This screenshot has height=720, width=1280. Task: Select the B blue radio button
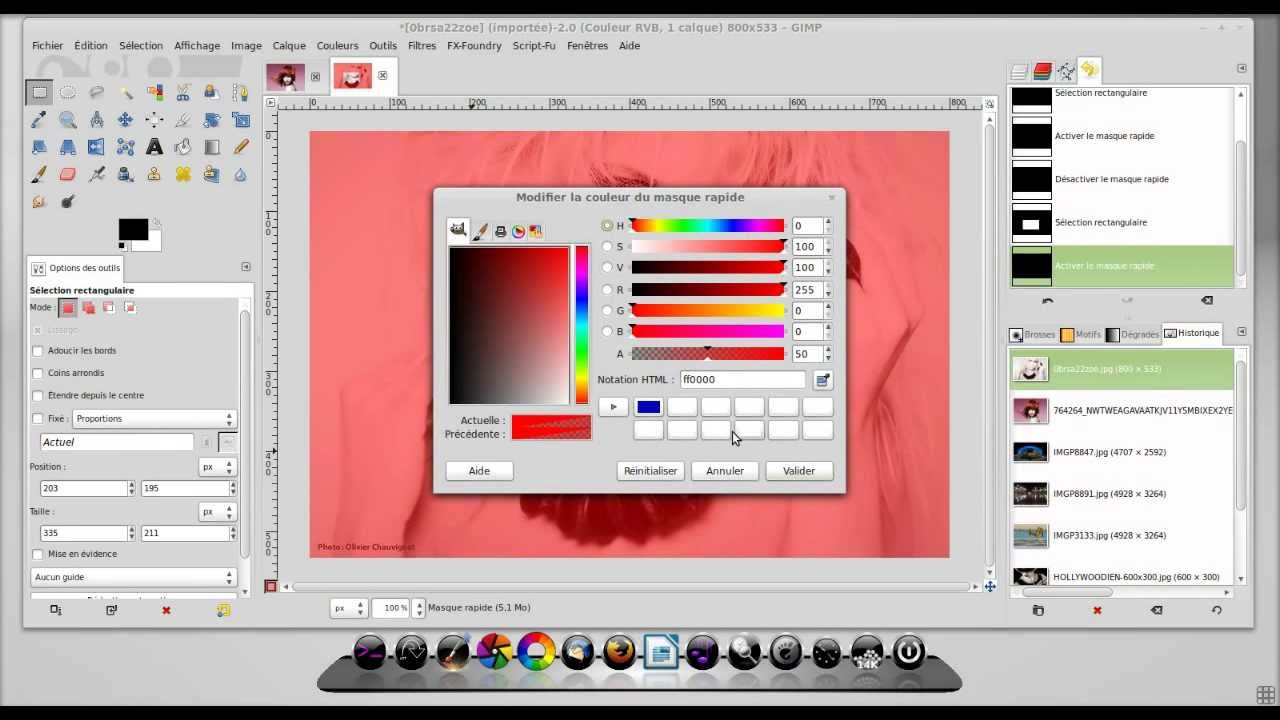click(607, 332)
